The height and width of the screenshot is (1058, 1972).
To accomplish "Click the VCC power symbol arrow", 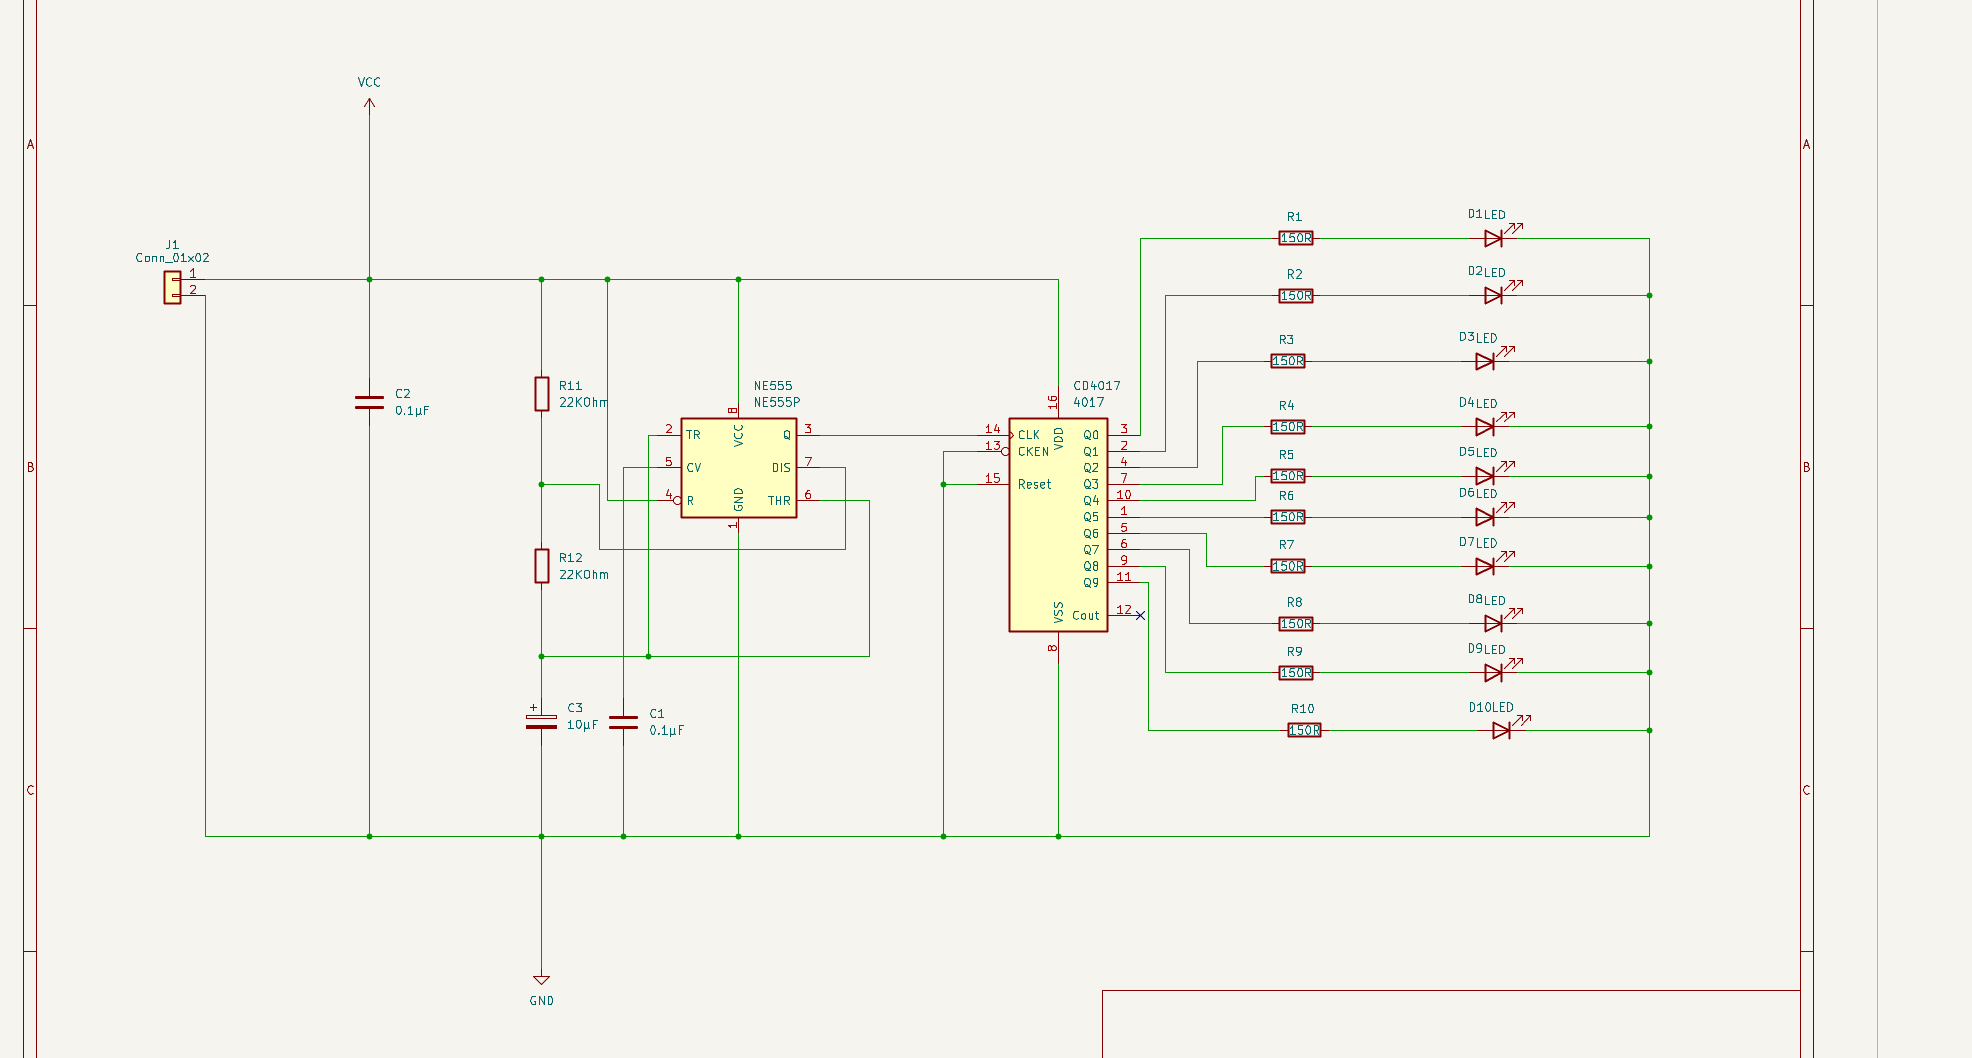I will [x=369, y=102].
